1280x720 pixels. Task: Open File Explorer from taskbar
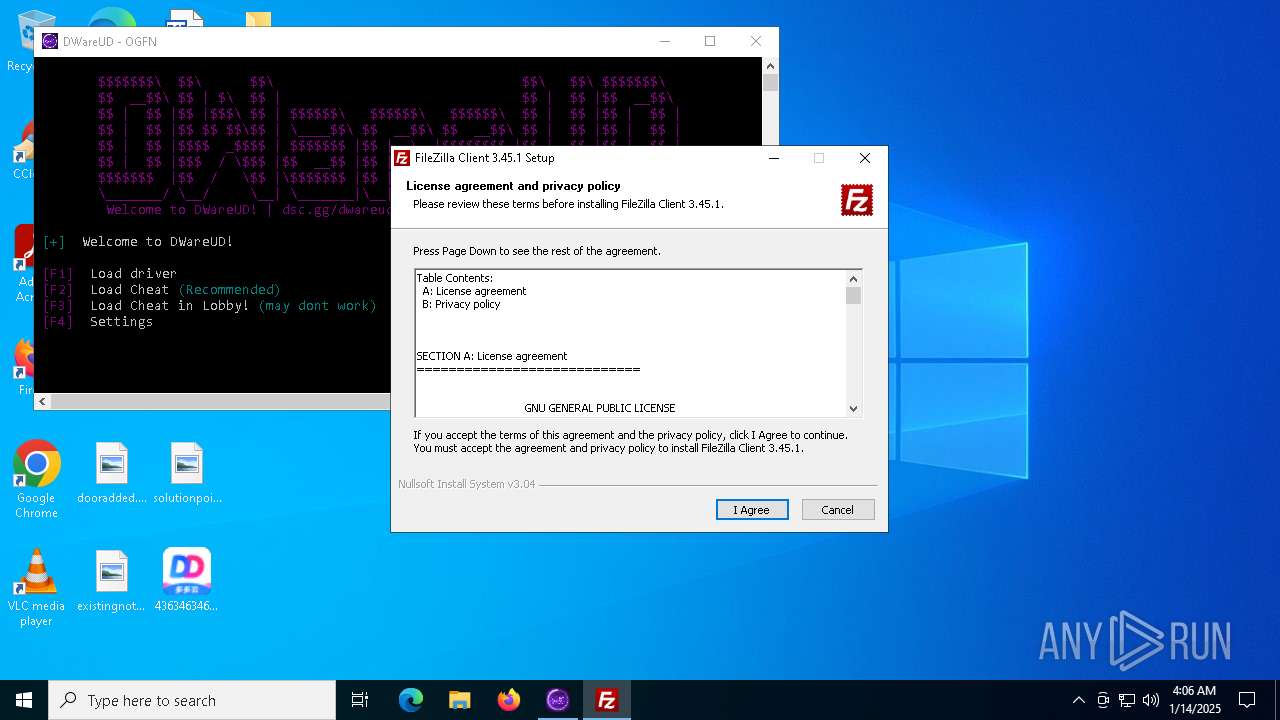pos(460,700)
